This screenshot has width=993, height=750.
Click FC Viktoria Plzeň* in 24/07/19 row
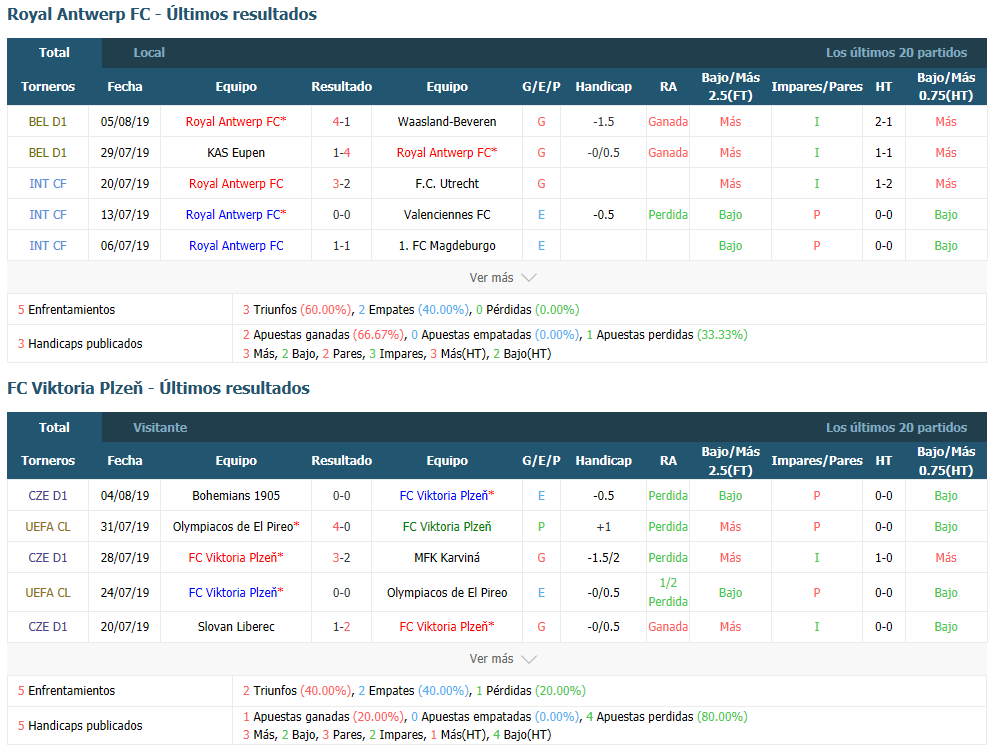coord(236,593)
